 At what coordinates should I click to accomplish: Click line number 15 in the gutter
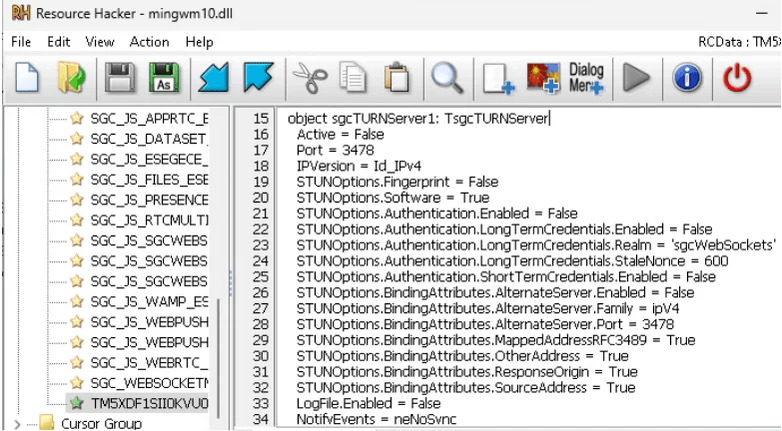point(260,119)
